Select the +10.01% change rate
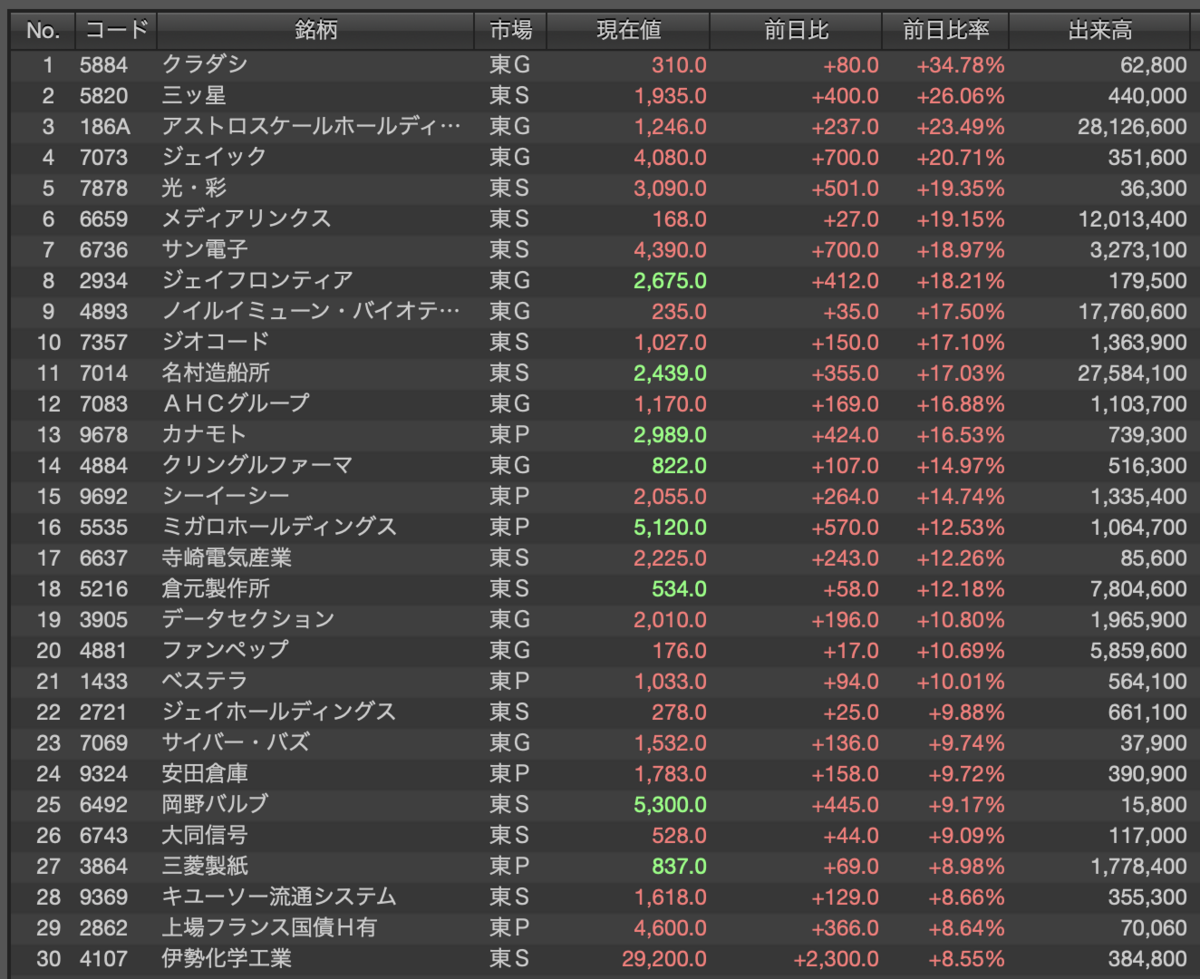Image resolution: width=1200 pixels, height=979 pixels. (x=961, y=681)
